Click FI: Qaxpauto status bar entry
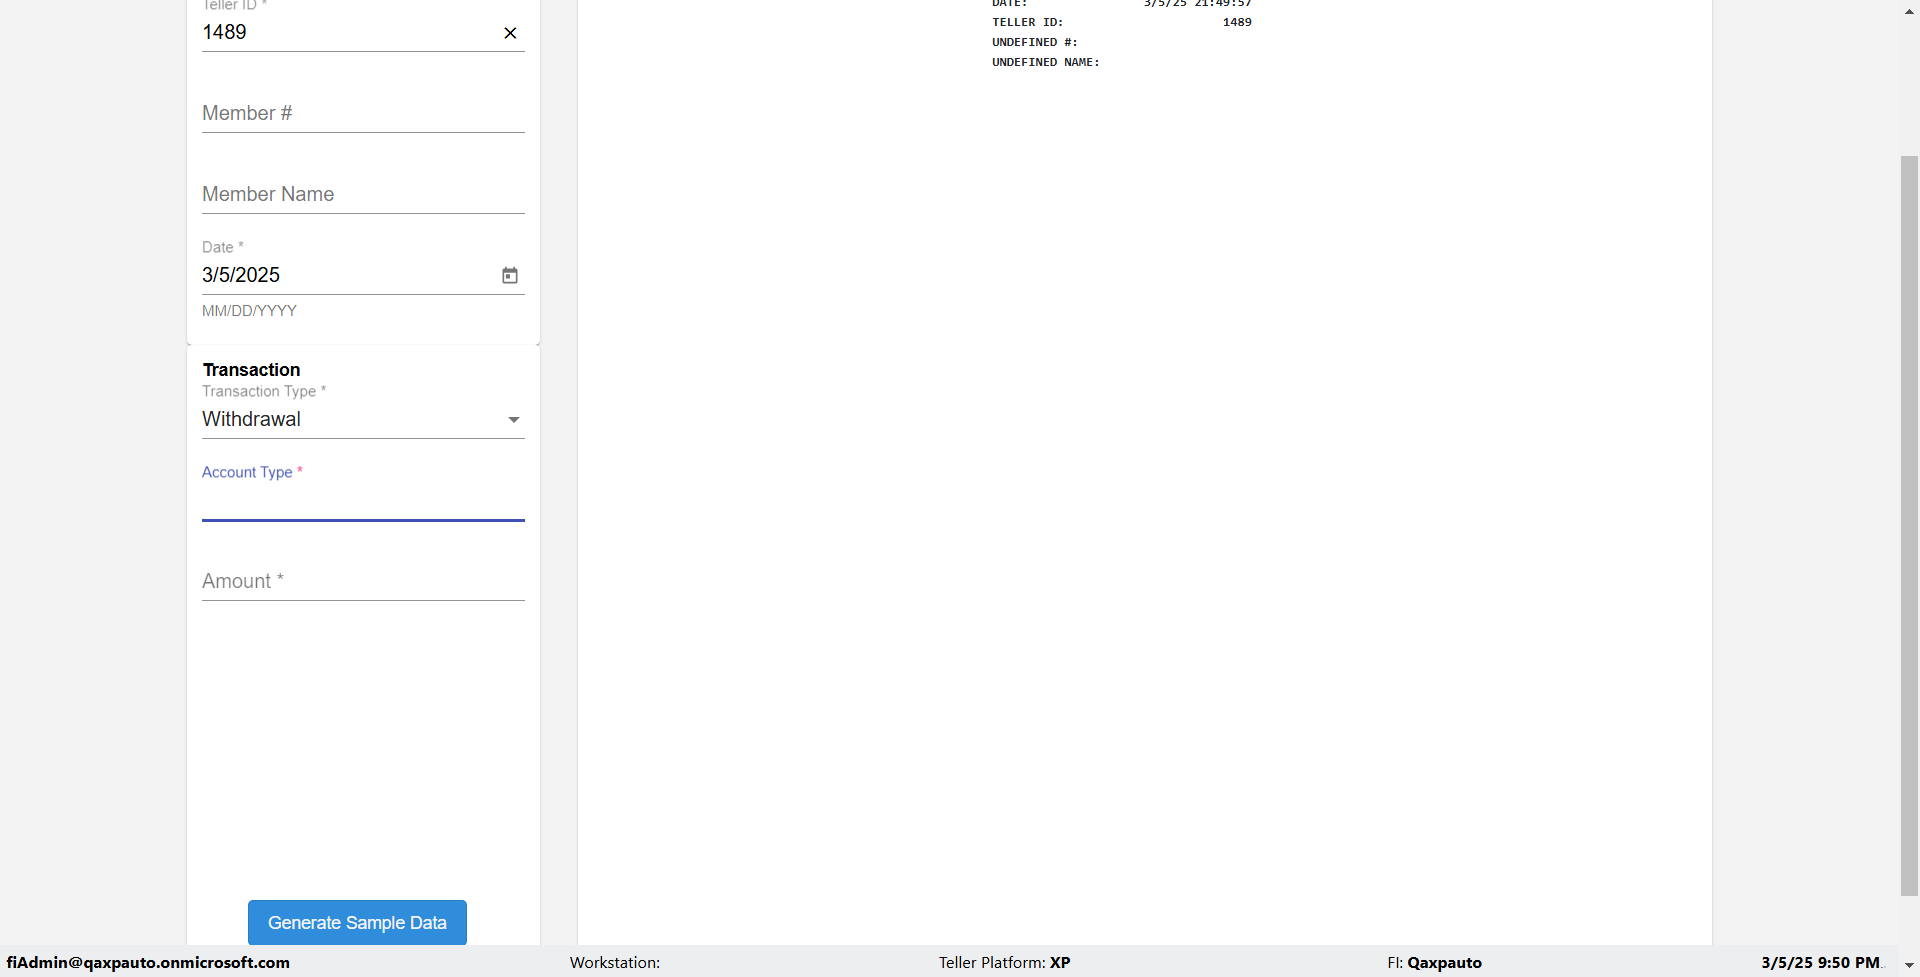The height and width of the screenshot is (977, 1920). 1434,962
